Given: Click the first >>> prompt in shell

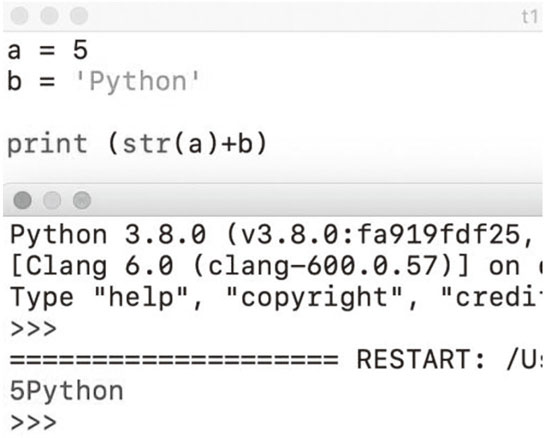Looking at the screenshot, I should 33,329.
